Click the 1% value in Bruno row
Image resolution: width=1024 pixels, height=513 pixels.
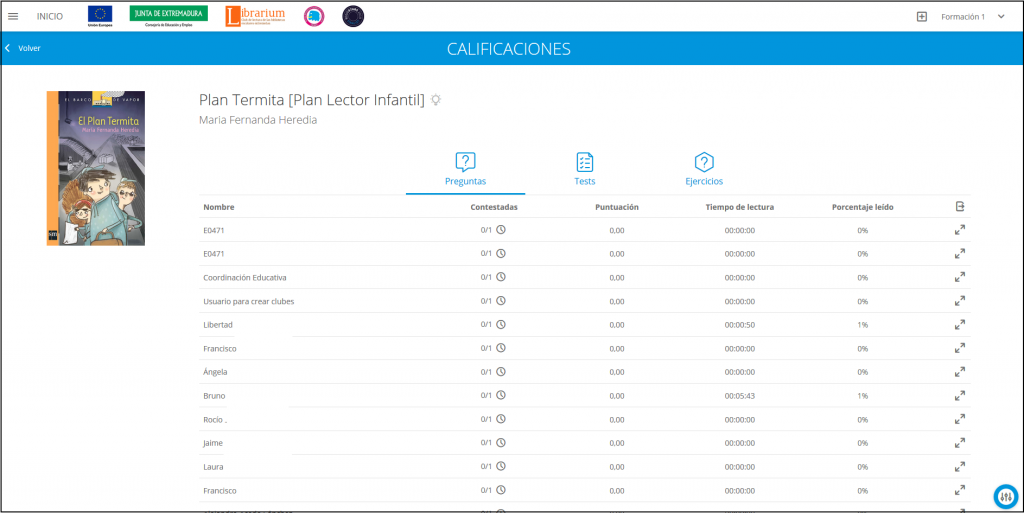pyautogui.click(x=863, y=396)
